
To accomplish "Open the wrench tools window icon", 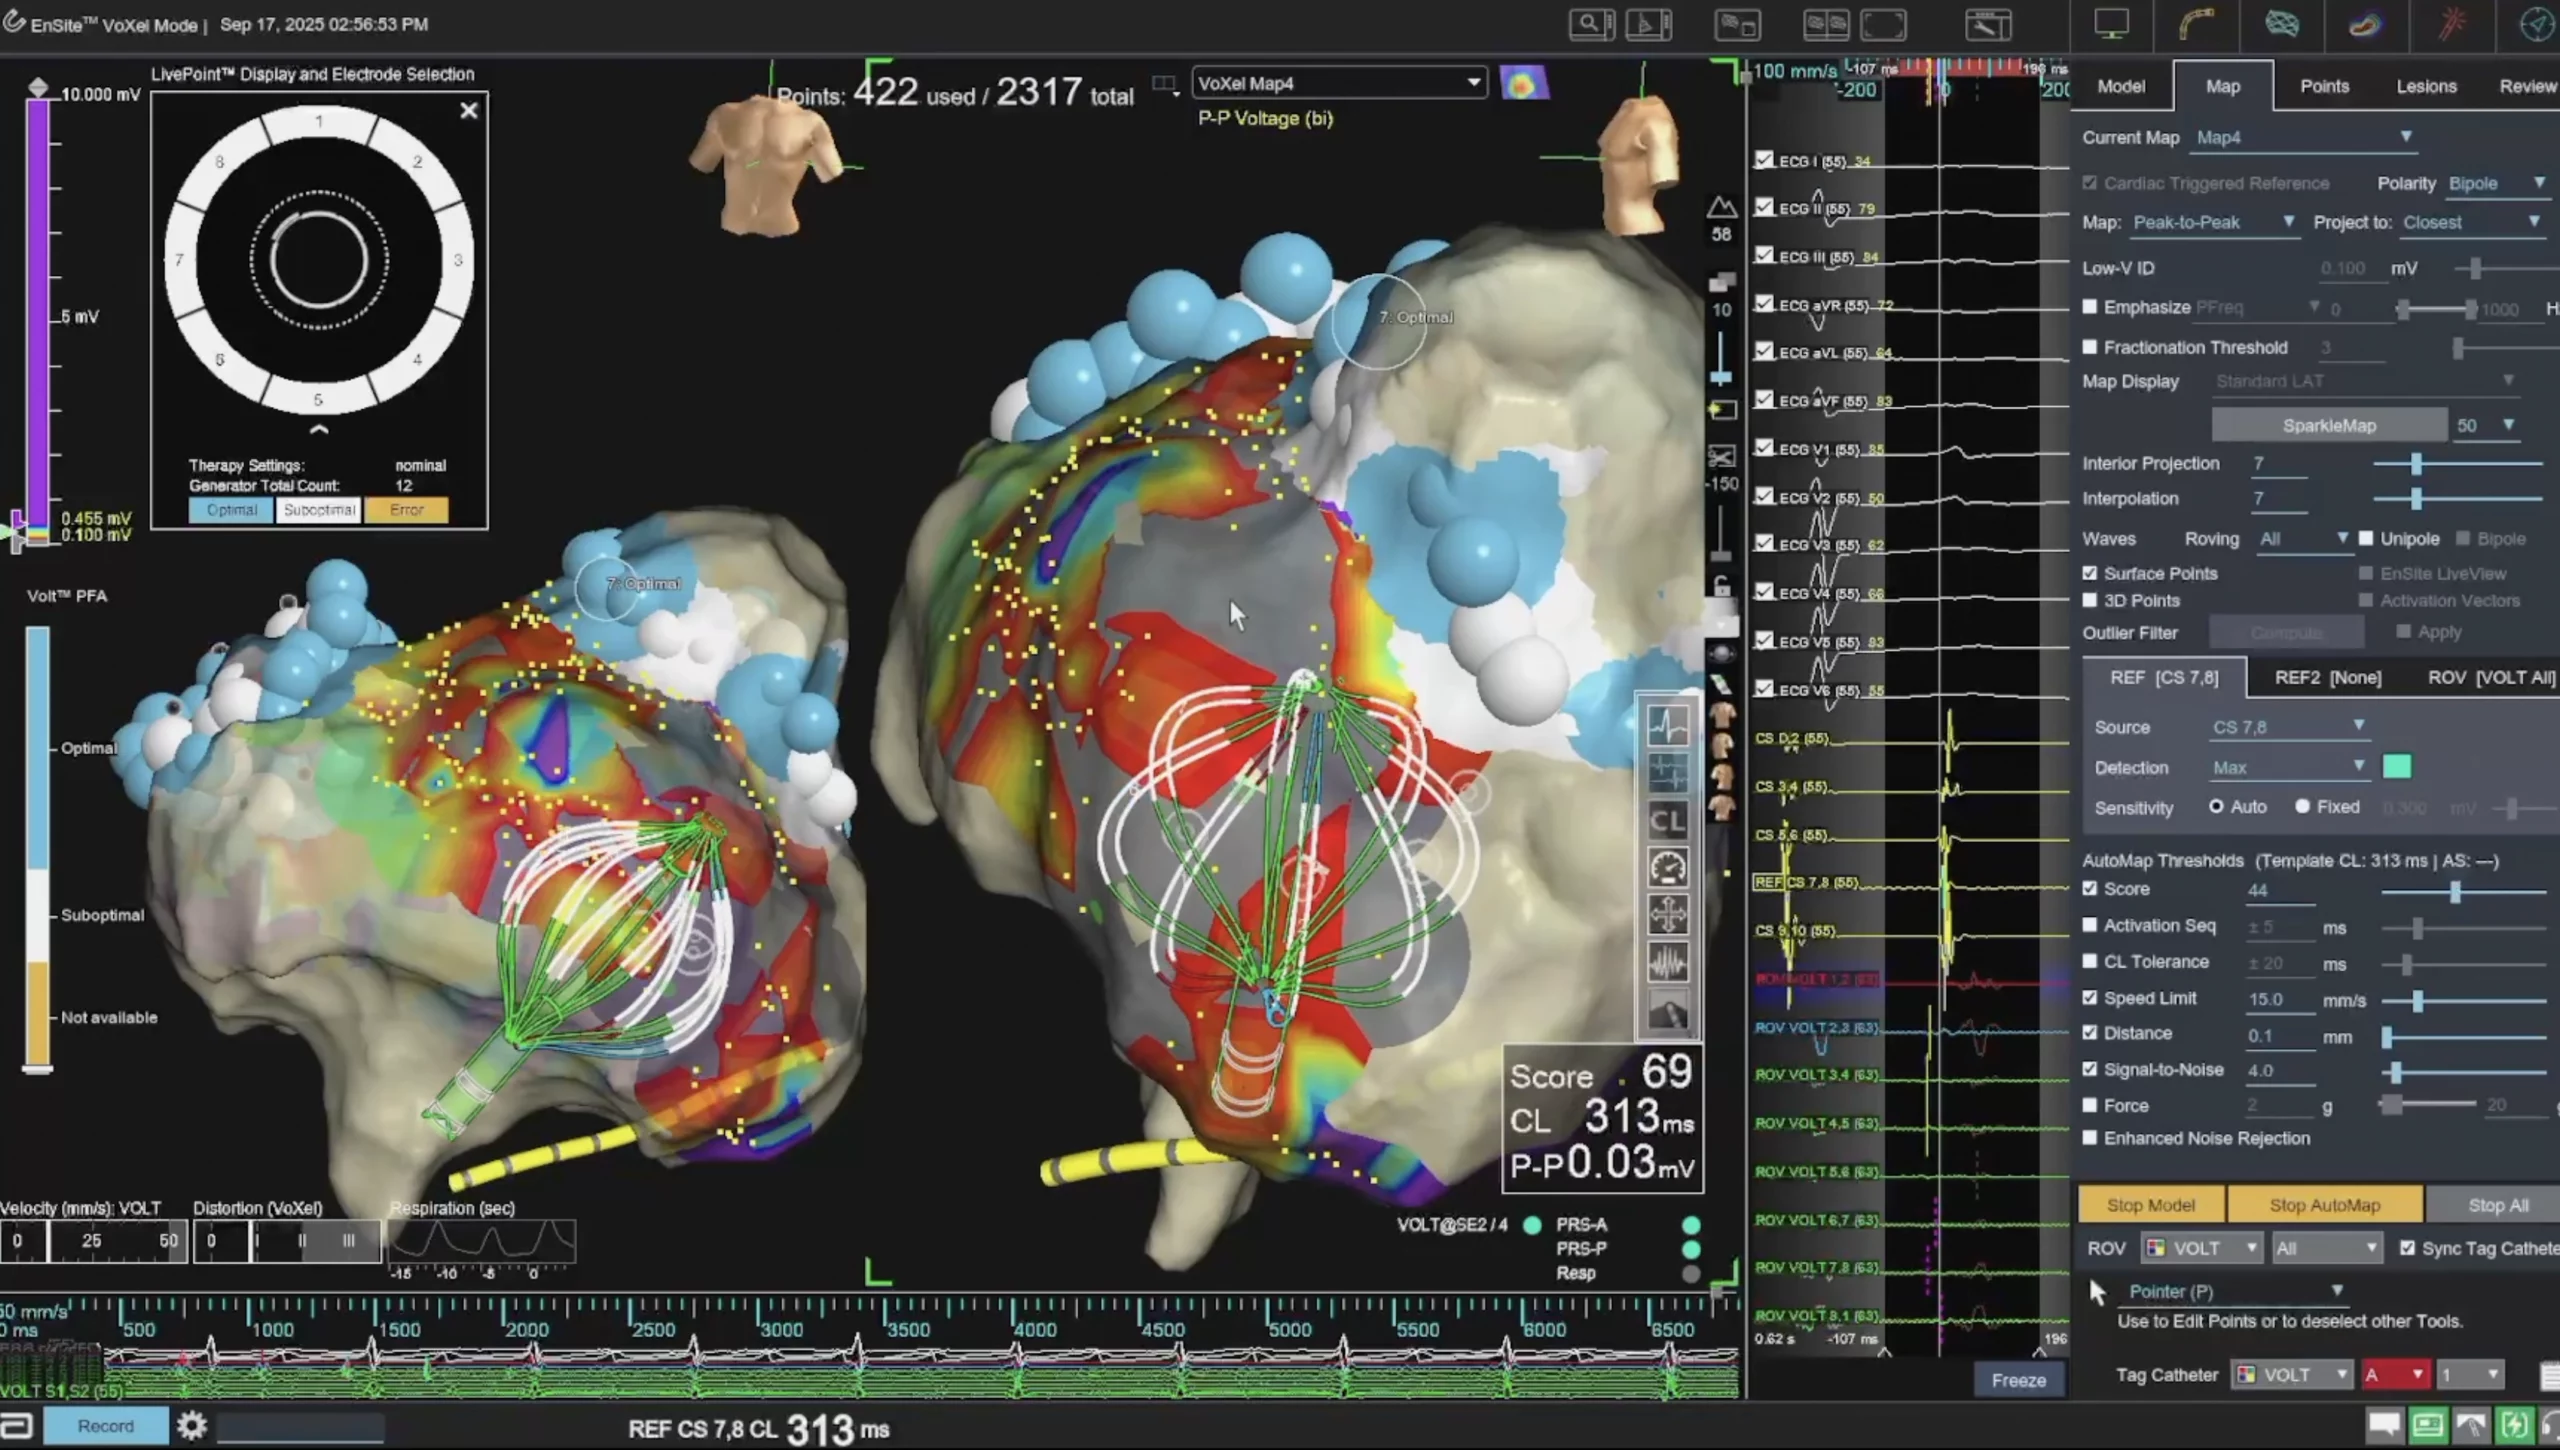I will [x=1987, y=25].
